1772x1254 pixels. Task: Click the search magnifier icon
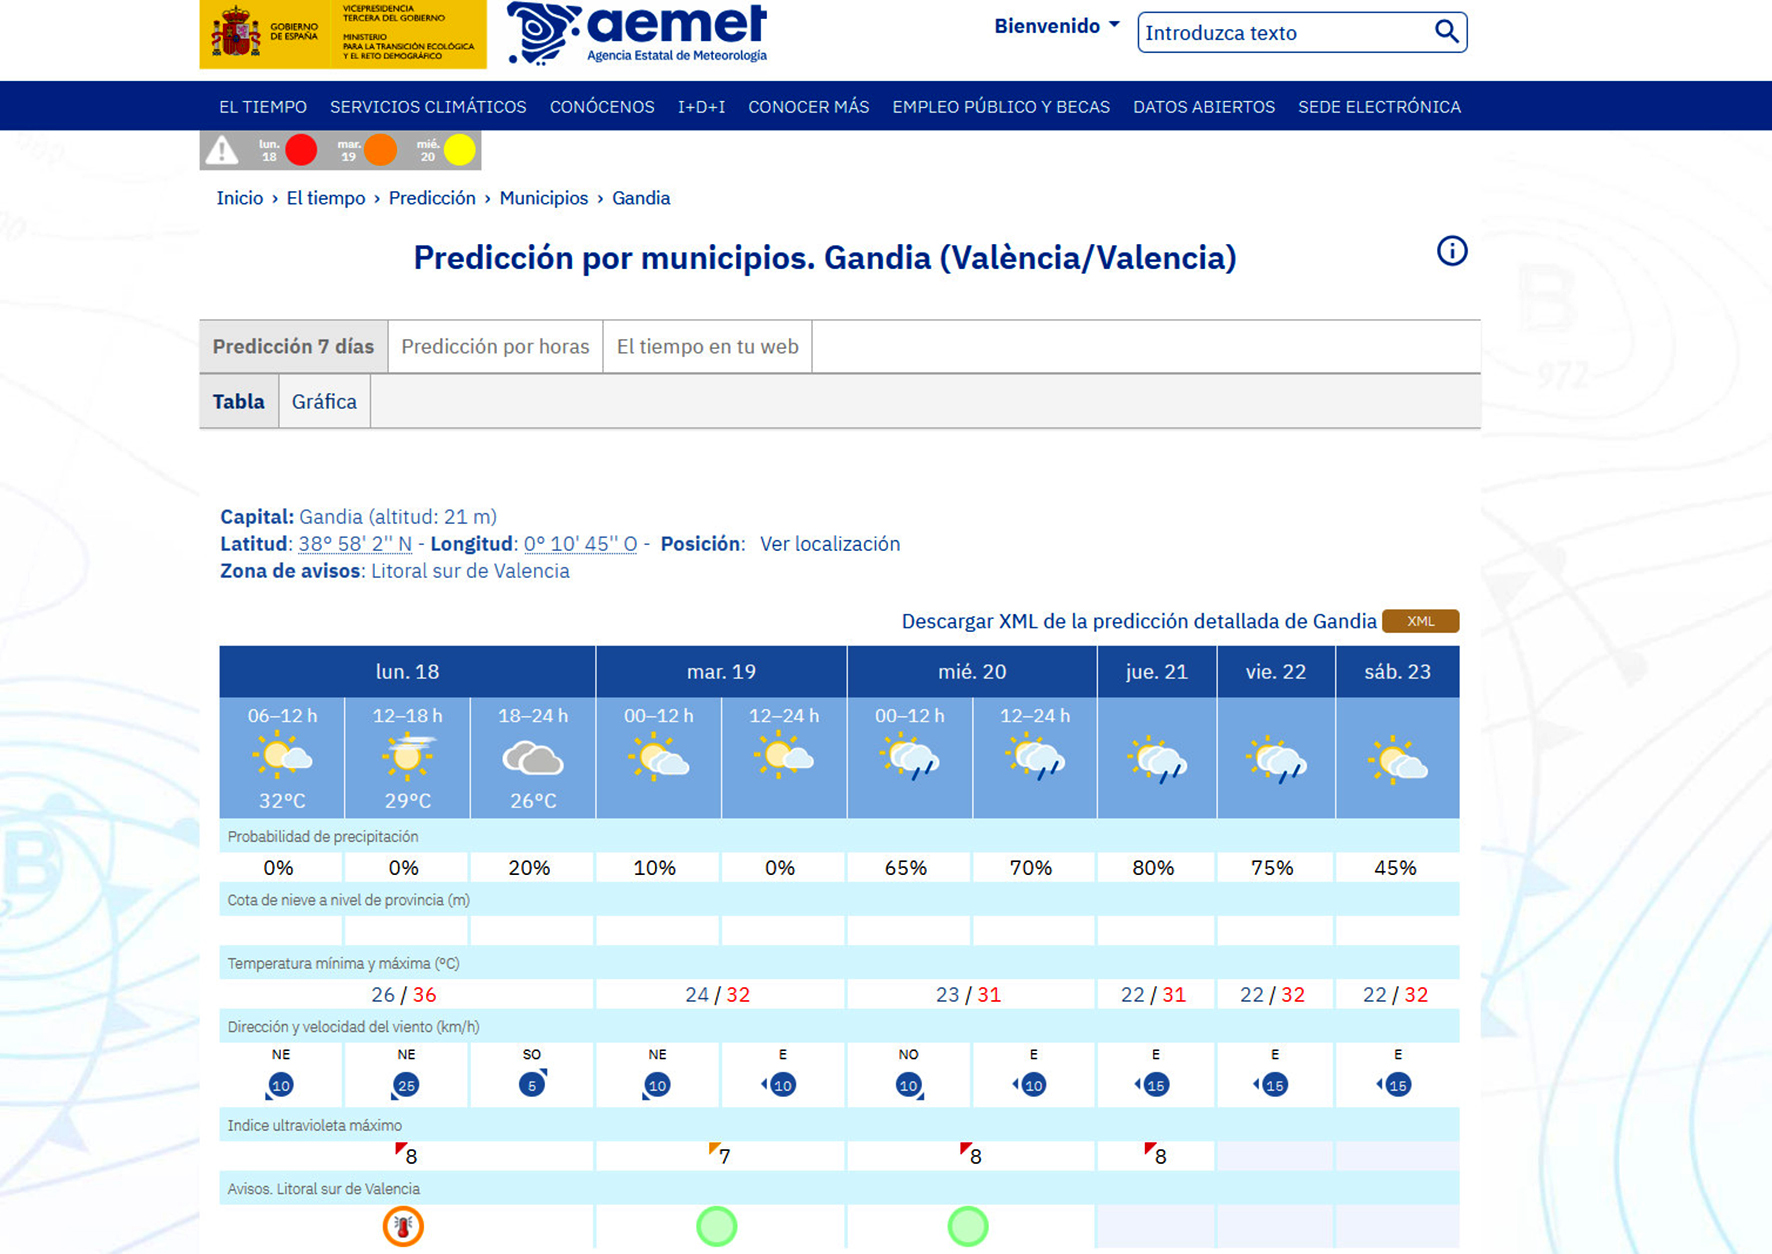[1446, 32]
